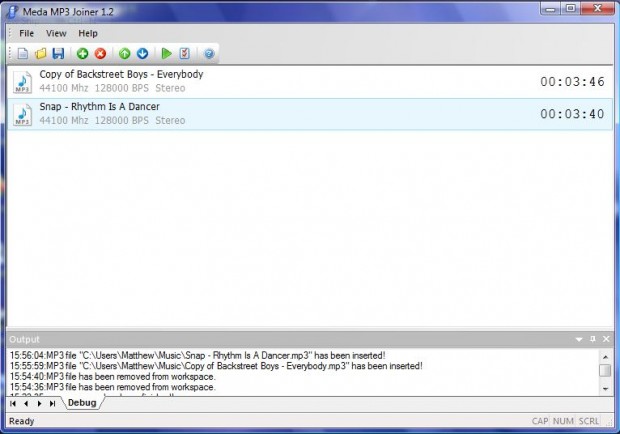This screenshot has height=434, width=620.
Task: Click the Output scrollbar thumb
Action: click(605, 370)
